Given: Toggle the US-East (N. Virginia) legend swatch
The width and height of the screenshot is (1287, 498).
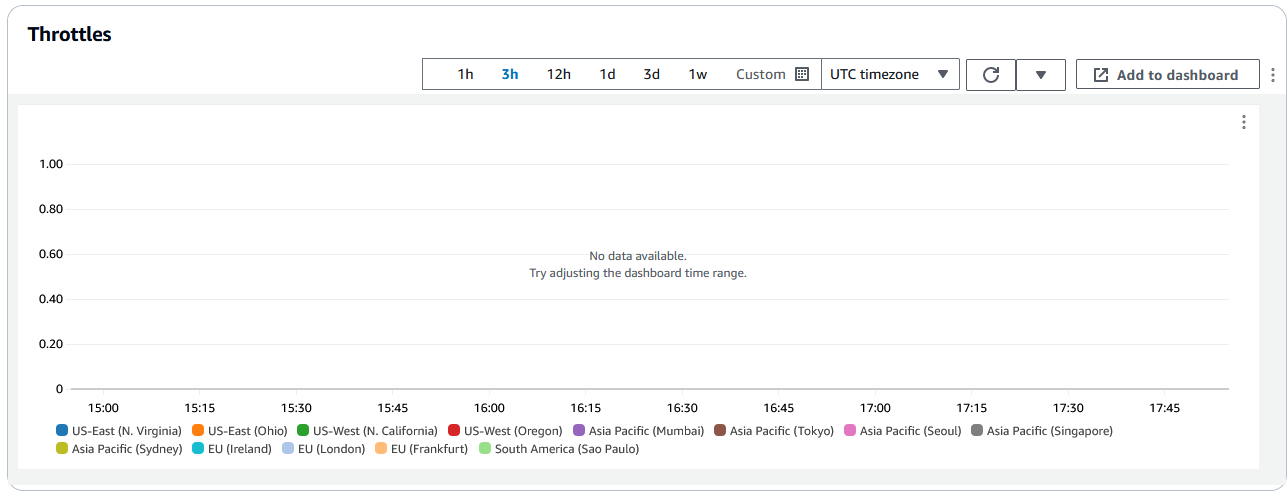Looking at the screenshot, I should tap(62, 431).
